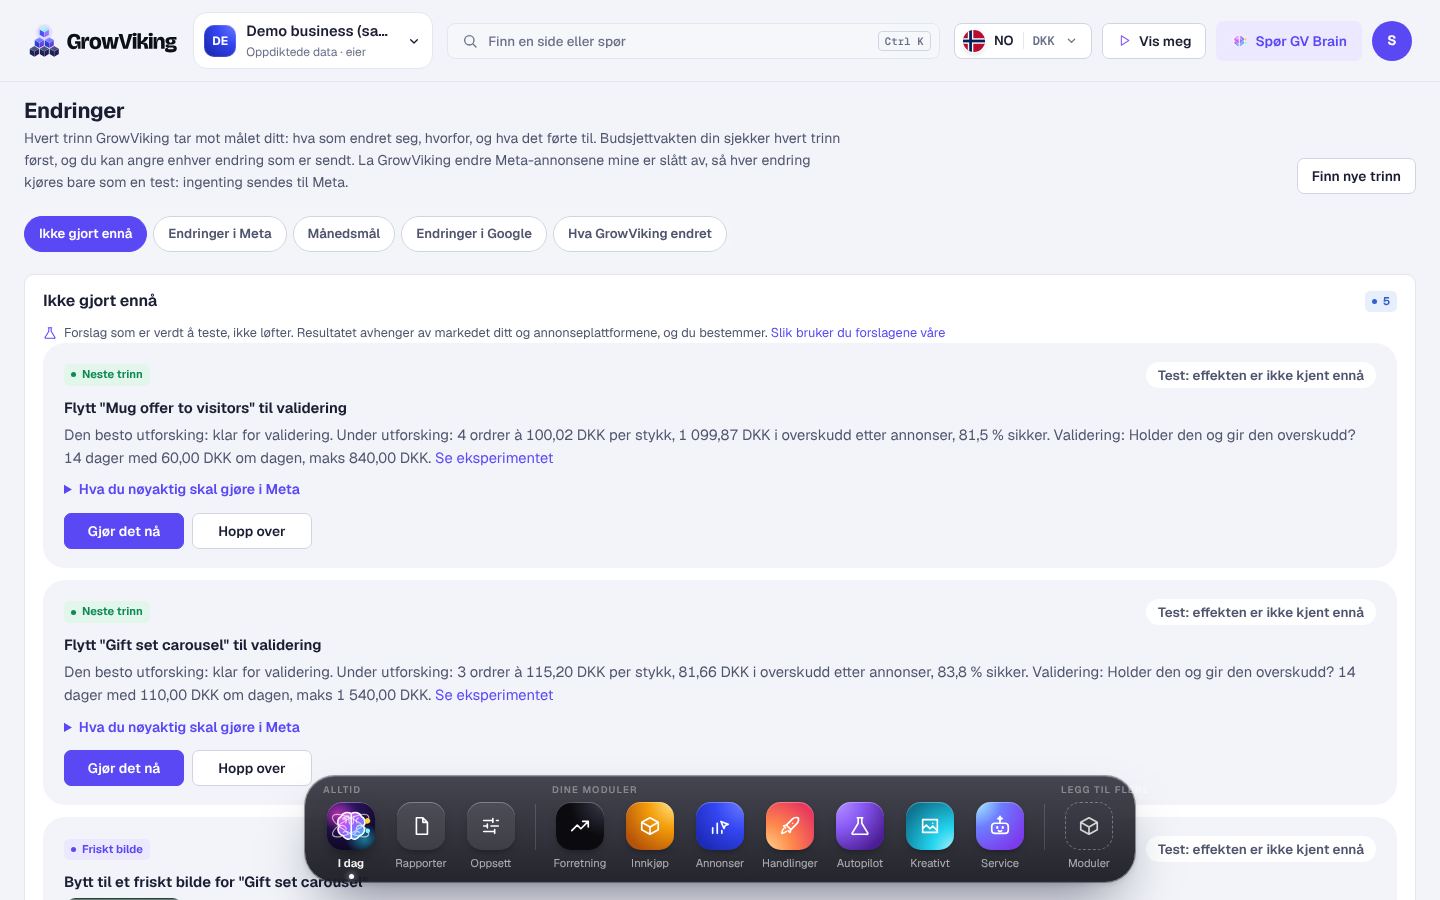1440x900 pixels.
Task: Add modules via the Moduler icon
Action: [x=1089, y=826]
